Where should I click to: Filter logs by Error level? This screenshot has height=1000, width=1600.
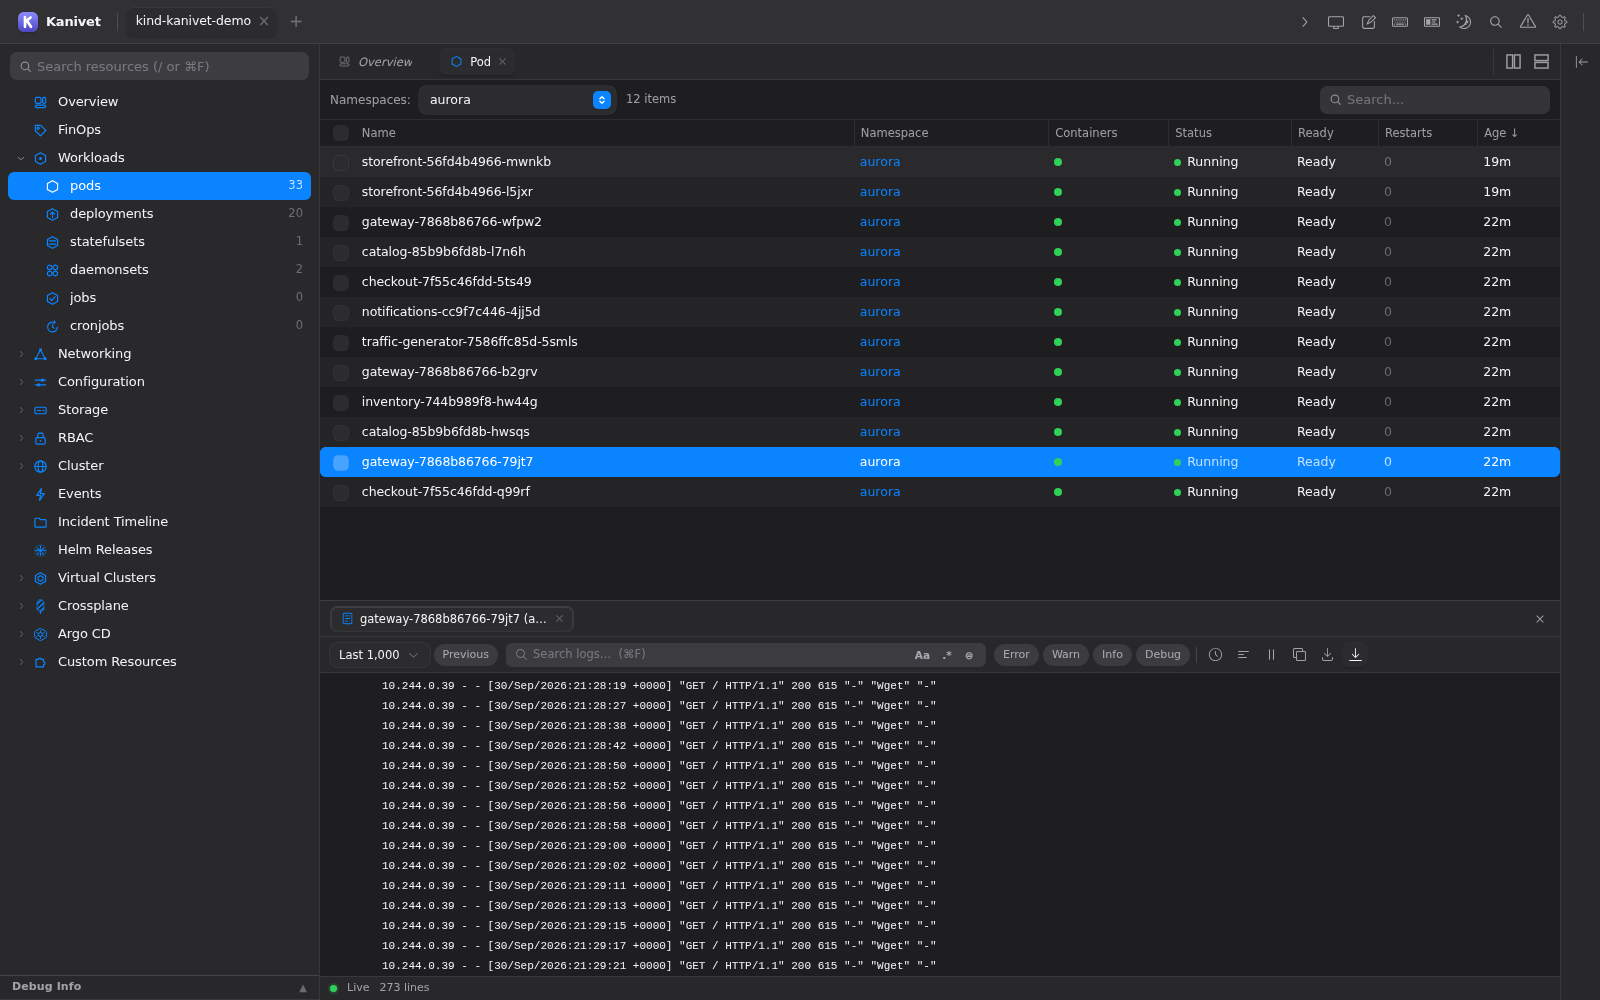point(1016,655)
